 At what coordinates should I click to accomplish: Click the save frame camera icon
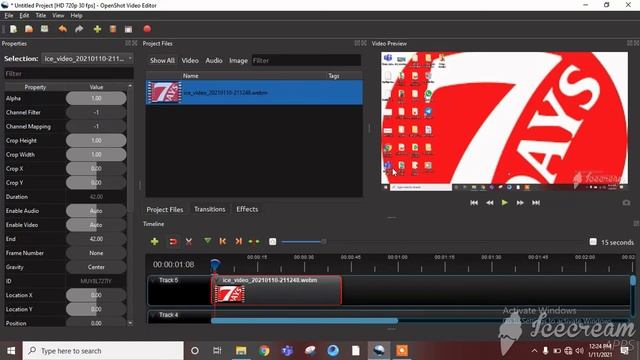pyautogui.click(x=626, y=202)
